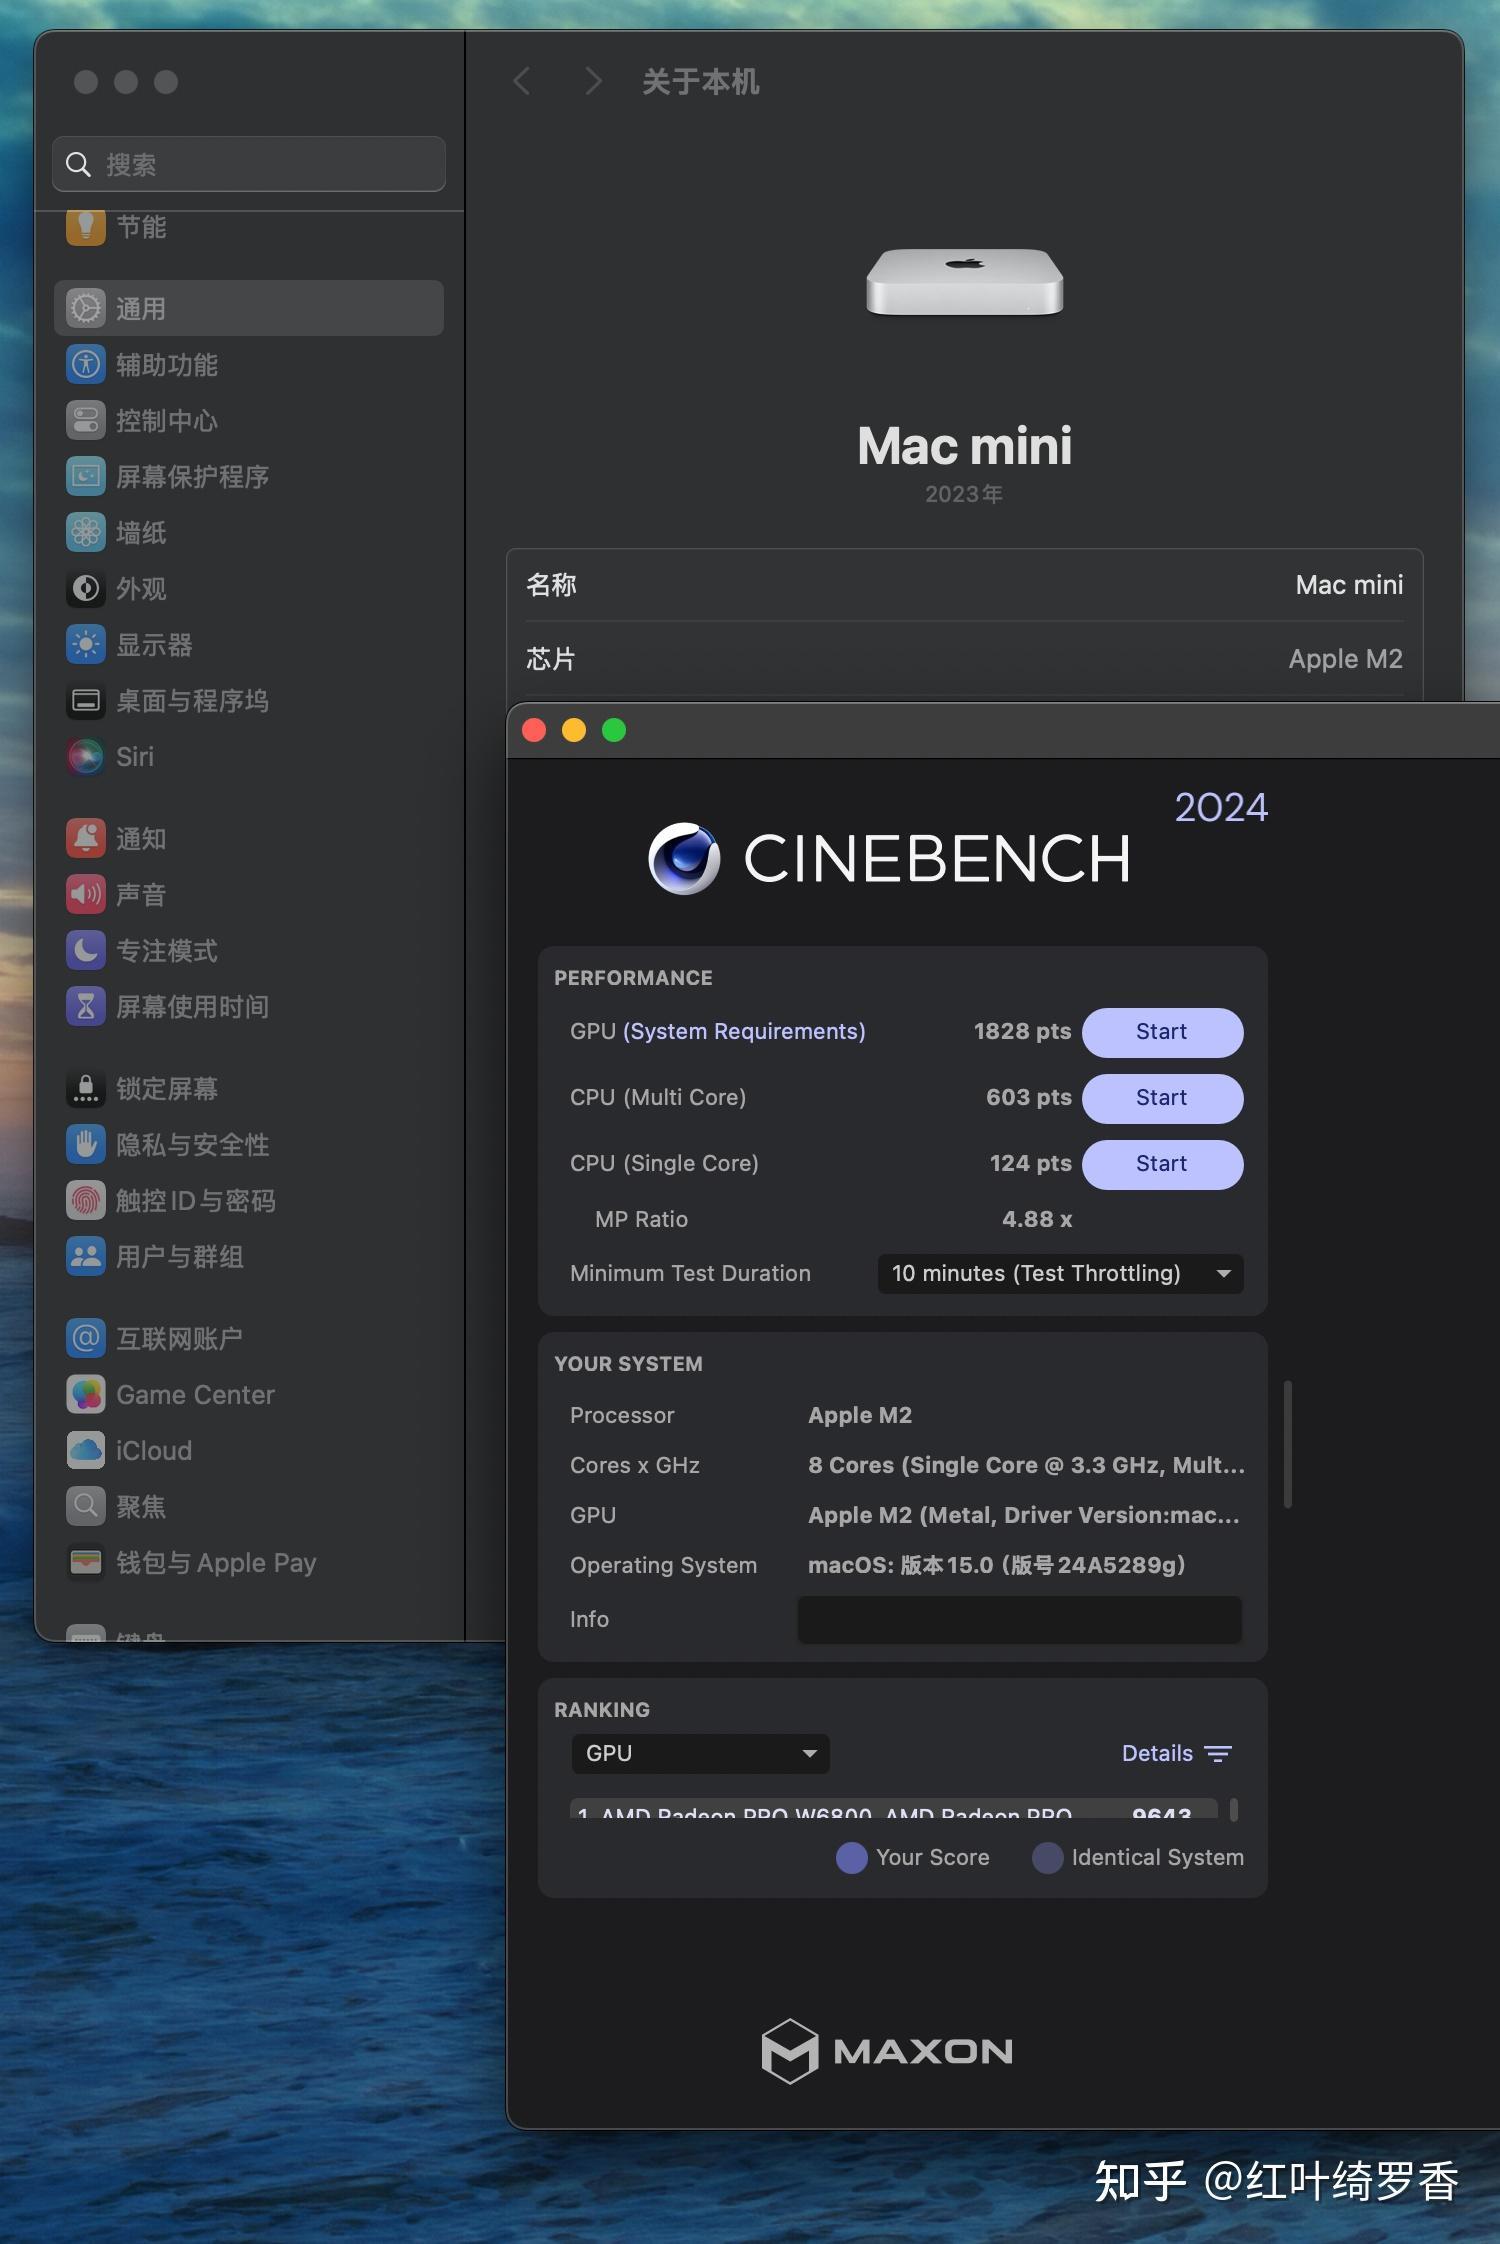Image resolution: width=1500 pixels, height=2244 pixels.
Task: Expand the GPU ranking category dropdown
Action: pyautogui.click(x=700, y=1754)
